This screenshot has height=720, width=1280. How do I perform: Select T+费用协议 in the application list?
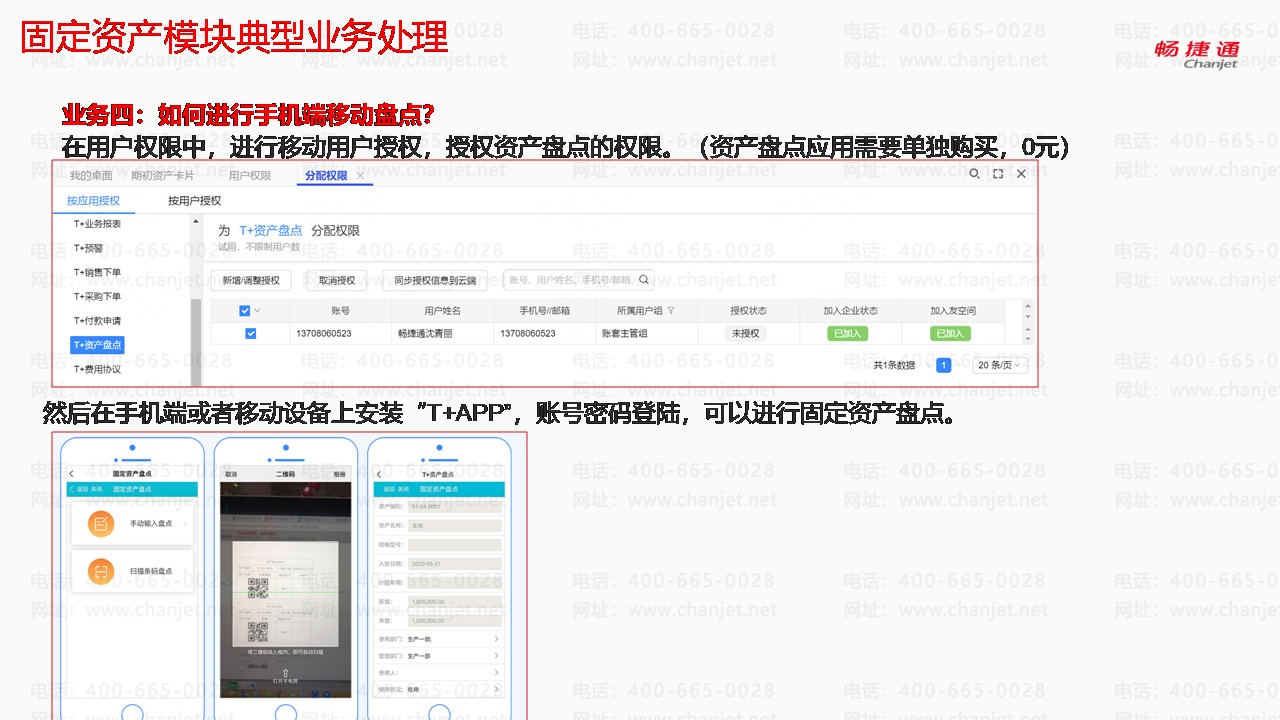point(98,369)
